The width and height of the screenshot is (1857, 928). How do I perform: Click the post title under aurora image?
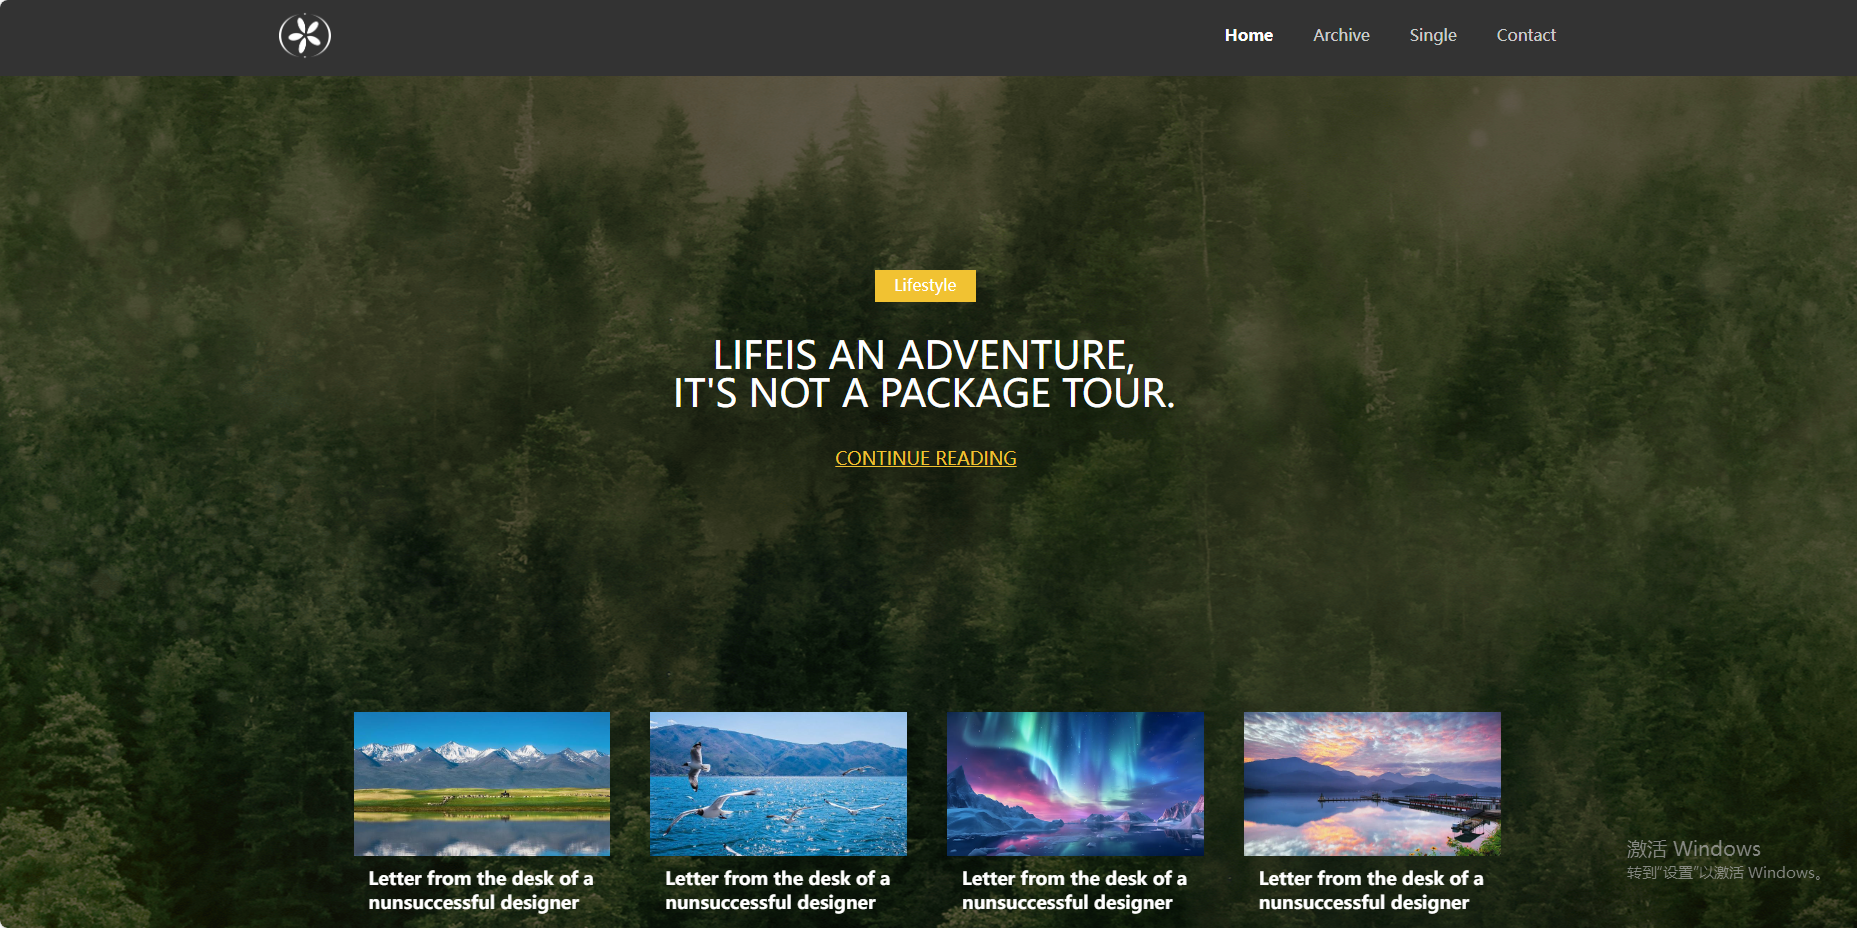(1074, 890)
